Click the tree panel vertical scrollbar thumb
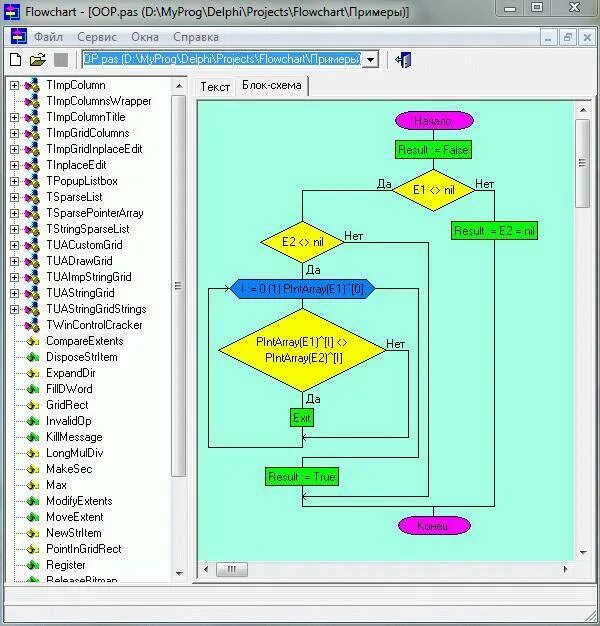600x626 pixels. pyautogui.click(x=178, y=285)
